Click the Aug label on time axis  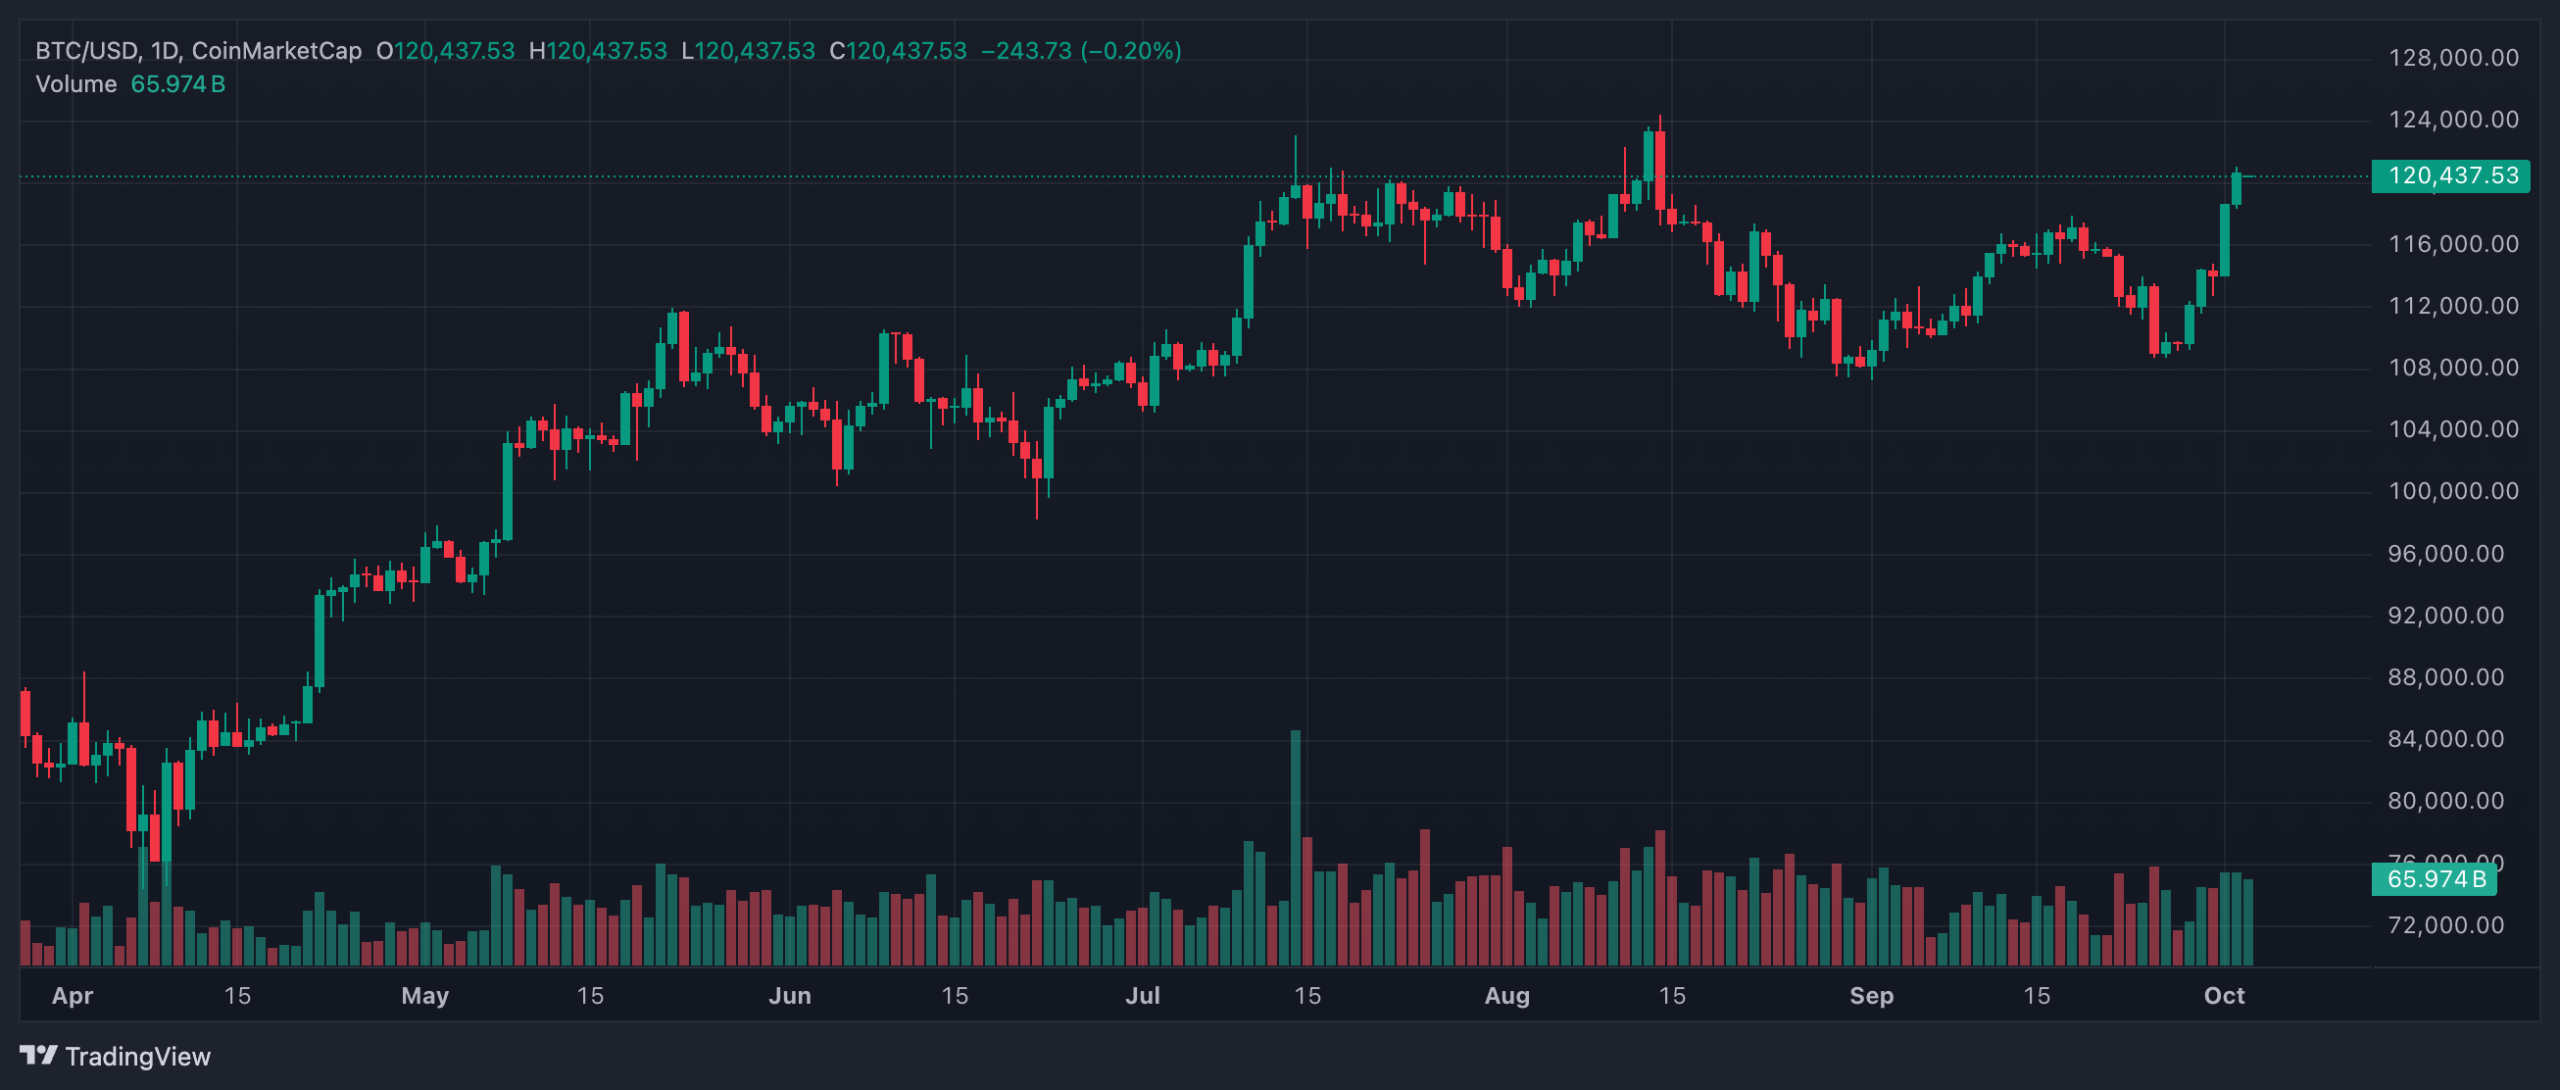click(1507, 996)
